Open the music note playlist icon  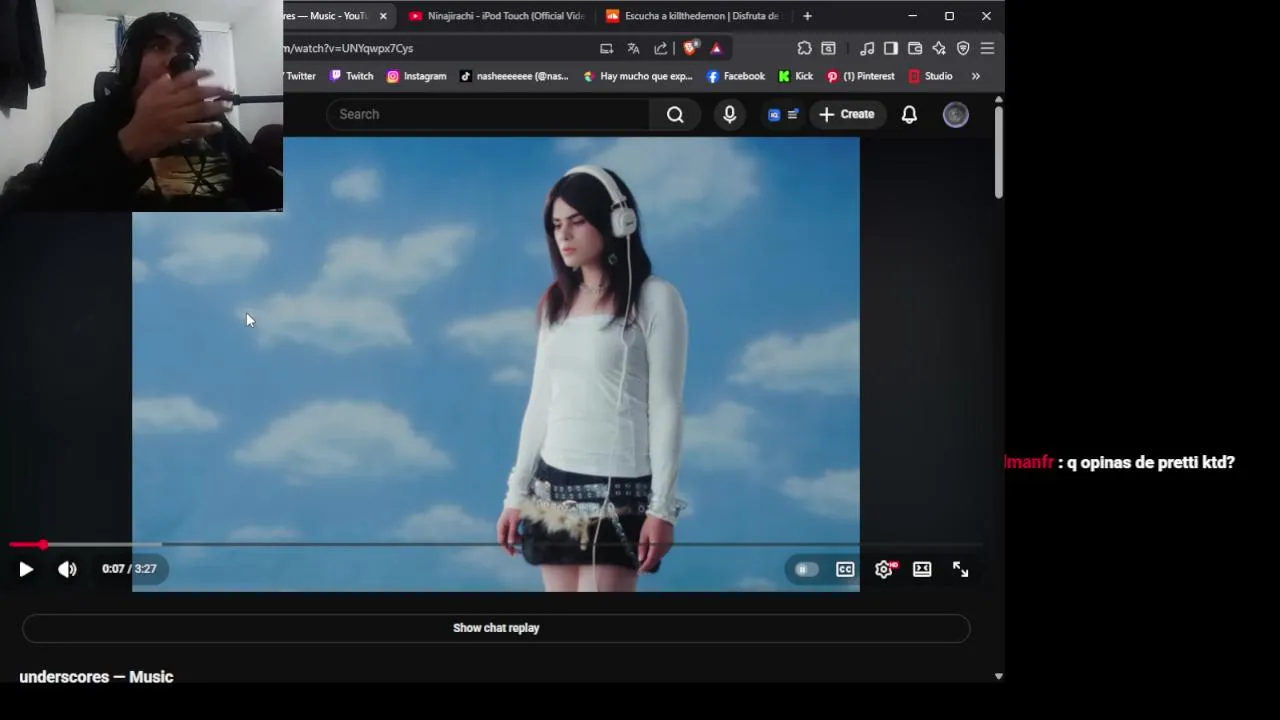[867, 48]
